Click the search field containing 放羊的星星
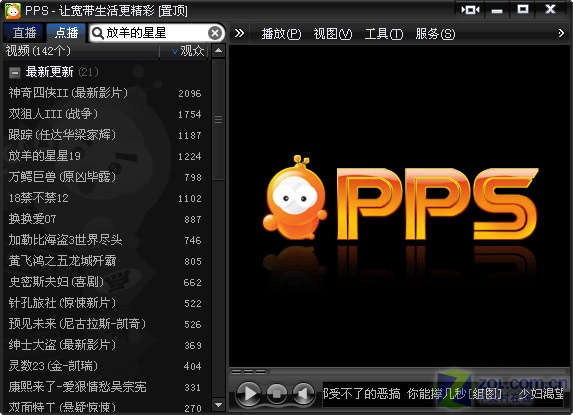The width and height of the screenshot is (573, 415). (x=156, y=33)
